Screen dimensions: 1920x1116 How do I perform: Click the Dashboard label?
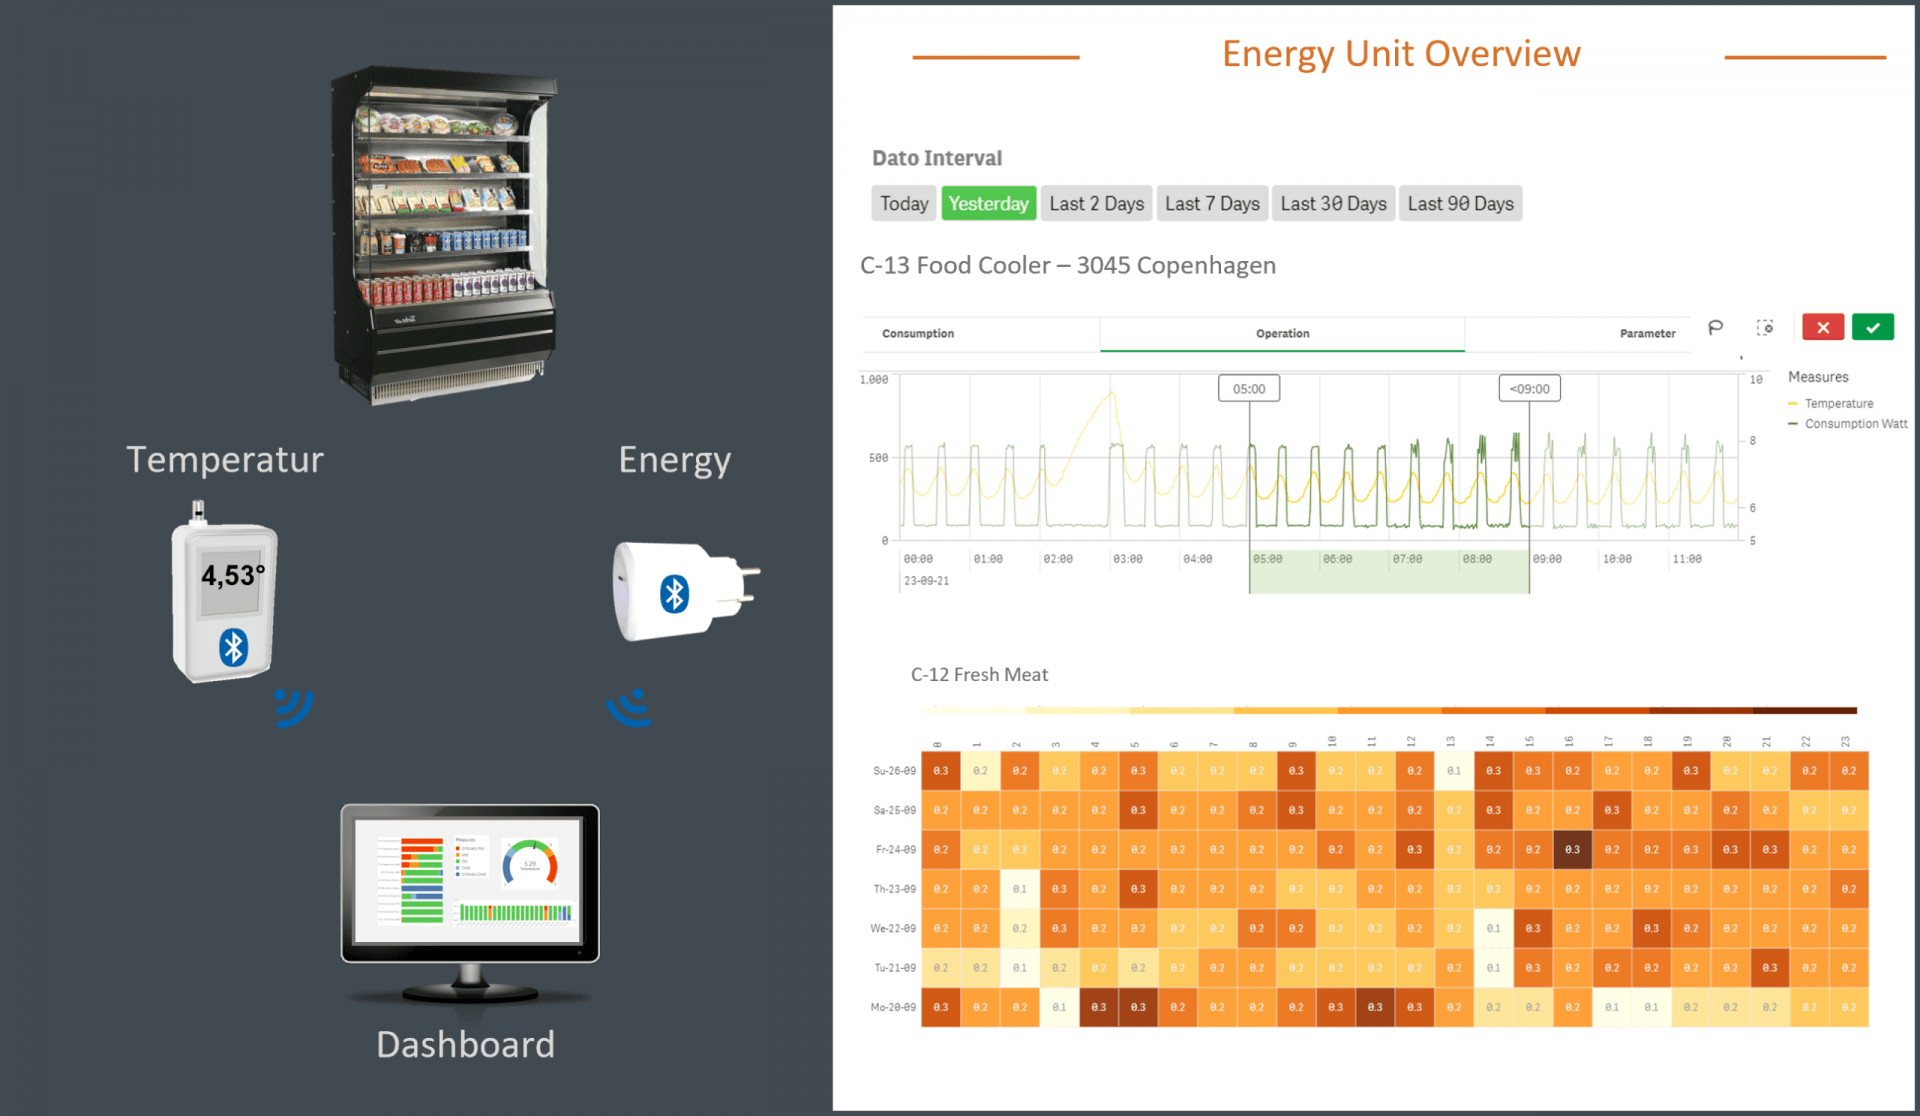465,1045
